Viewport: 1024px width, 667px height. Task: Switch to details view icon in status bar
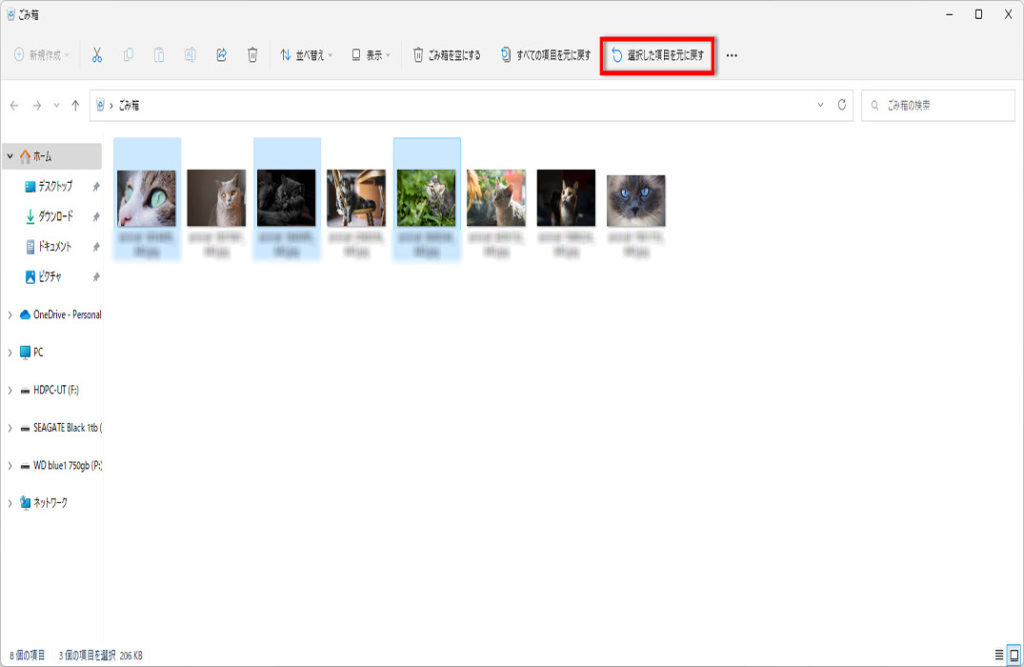point(998,654)
